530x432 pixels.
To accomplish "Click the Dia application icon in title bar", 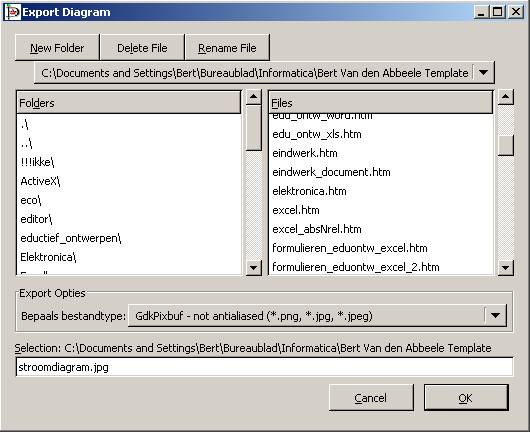I will (13, 12).
